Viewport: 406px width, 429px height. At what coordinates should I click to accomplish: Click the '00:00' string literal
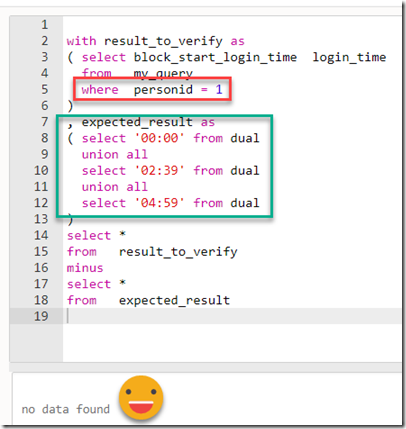tap(160, 138)
